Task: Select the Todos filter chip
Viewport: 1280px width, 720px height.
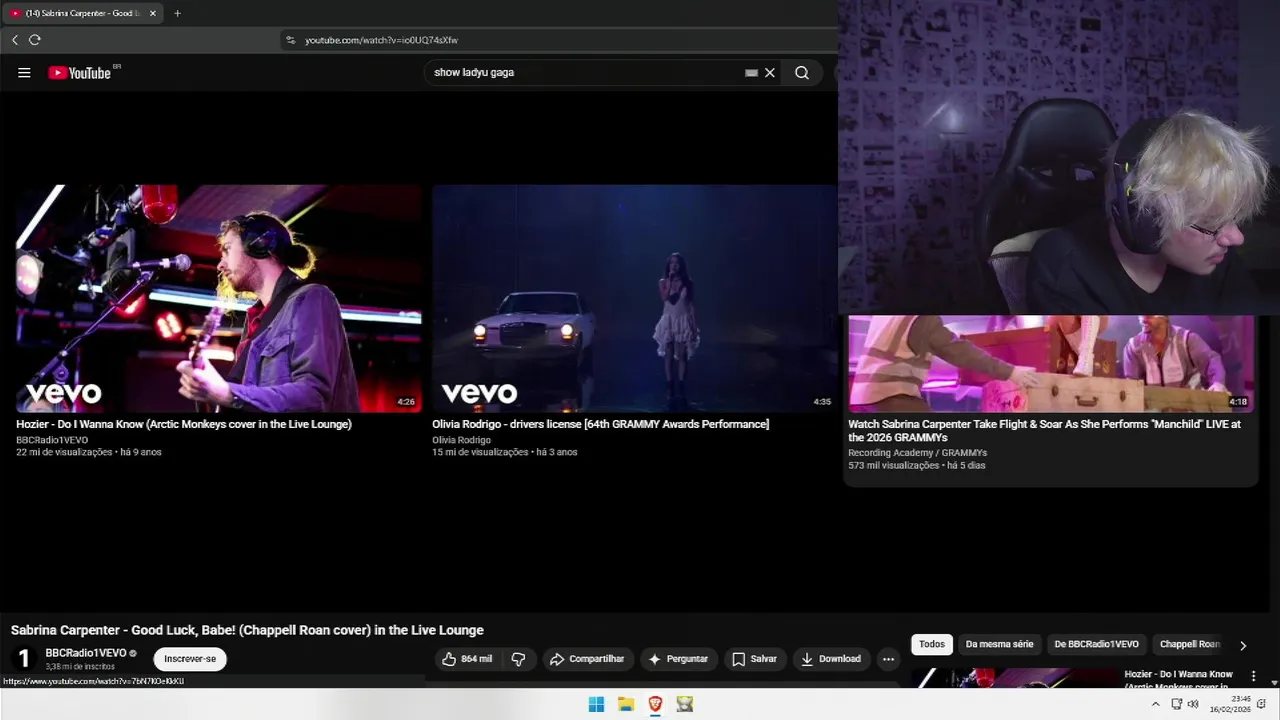Action: (x=932, y=644)
